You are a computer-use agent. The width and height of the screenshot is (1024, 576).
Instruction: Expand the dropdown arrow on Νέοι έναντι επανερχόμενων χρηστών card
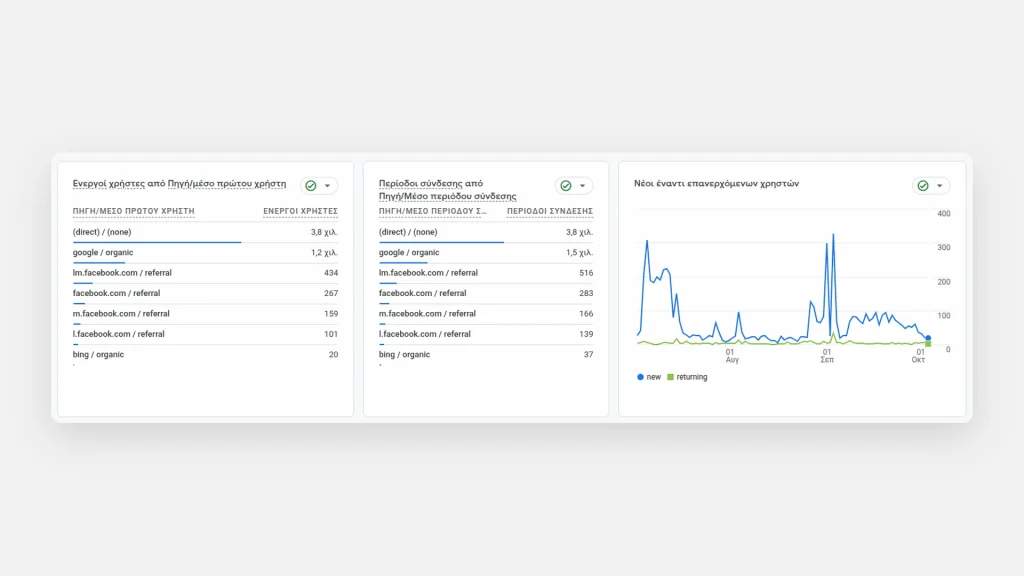tap(940, 185)
